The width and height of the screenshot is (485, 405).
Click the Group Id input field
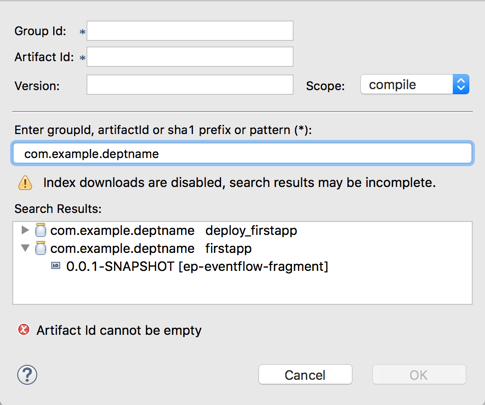click(x=190, y=31)
